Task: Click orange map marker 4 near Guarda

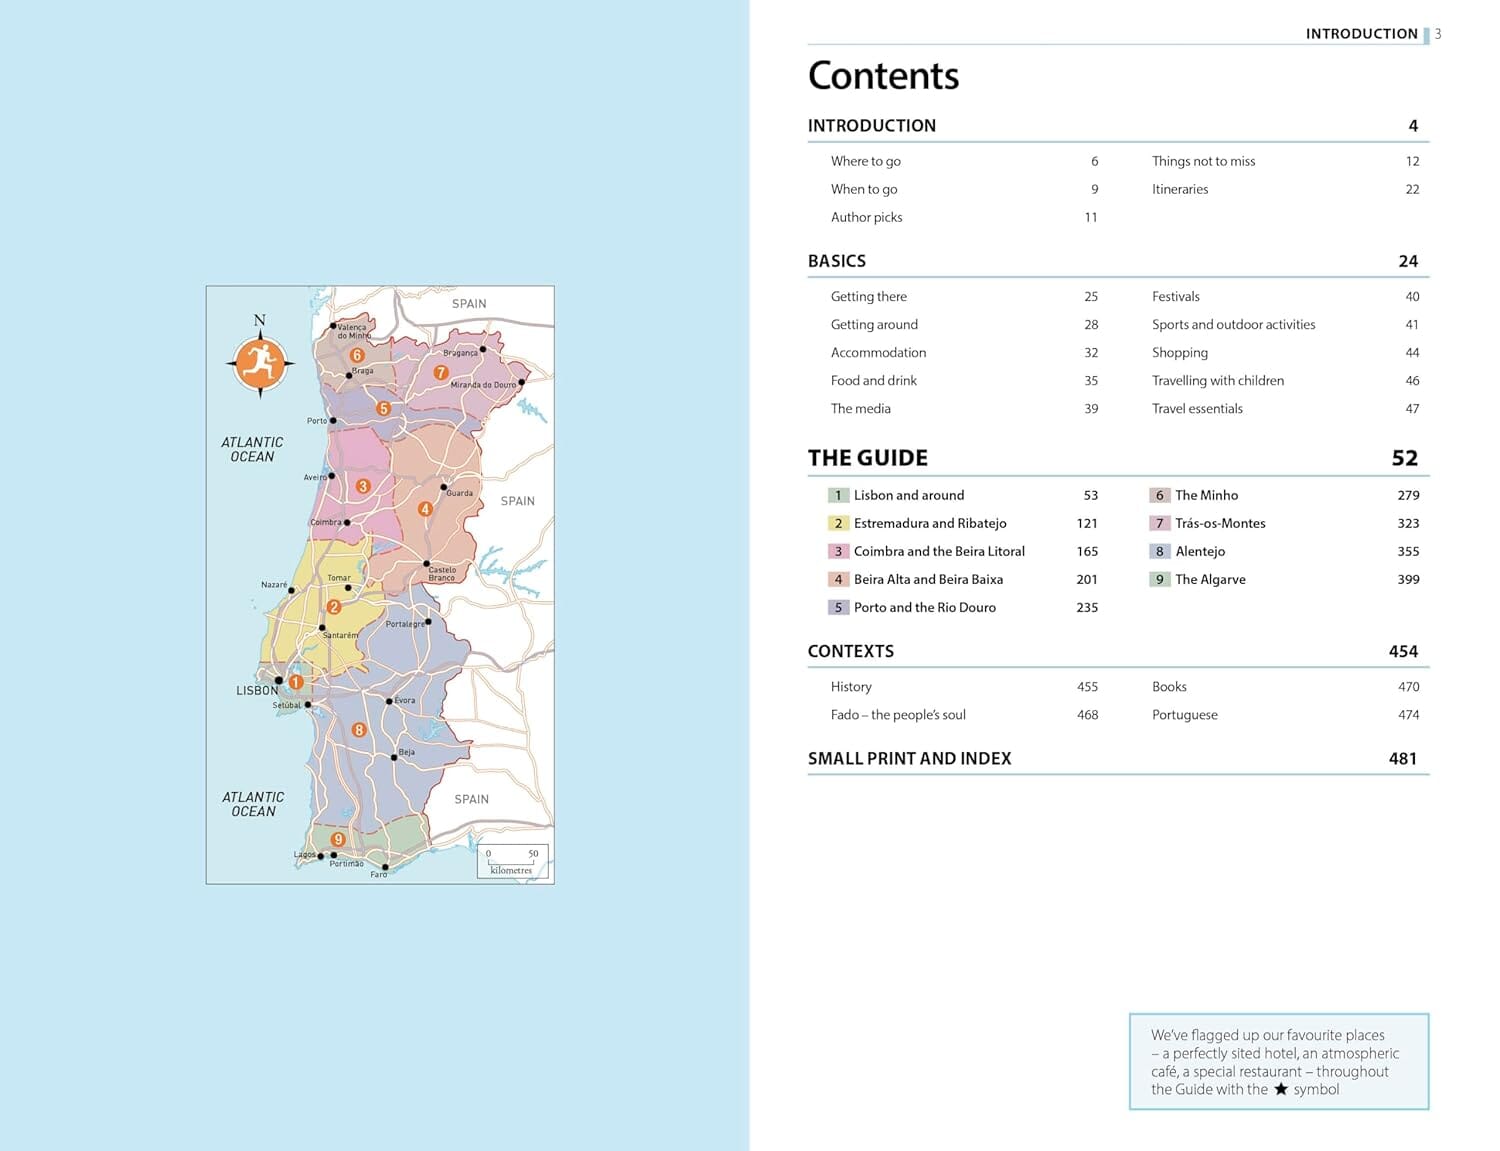Action: click(425, 509)
